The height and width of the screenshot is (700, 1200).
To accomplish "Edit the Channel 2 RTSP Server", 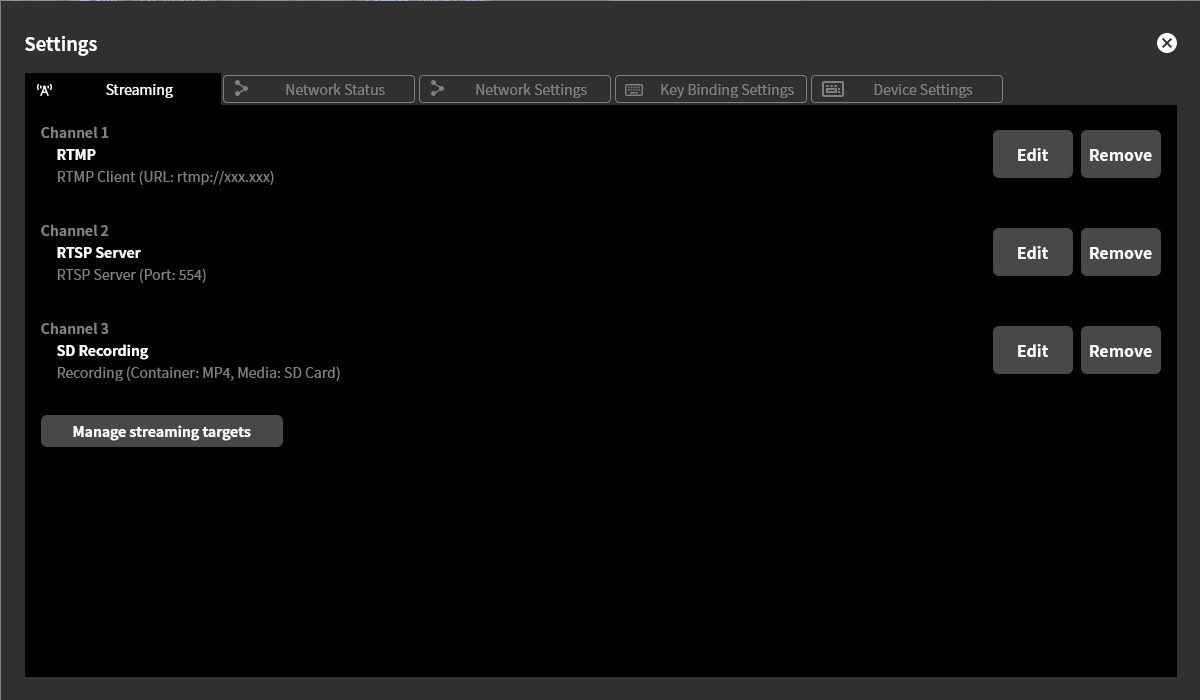I will [1032, 252].
